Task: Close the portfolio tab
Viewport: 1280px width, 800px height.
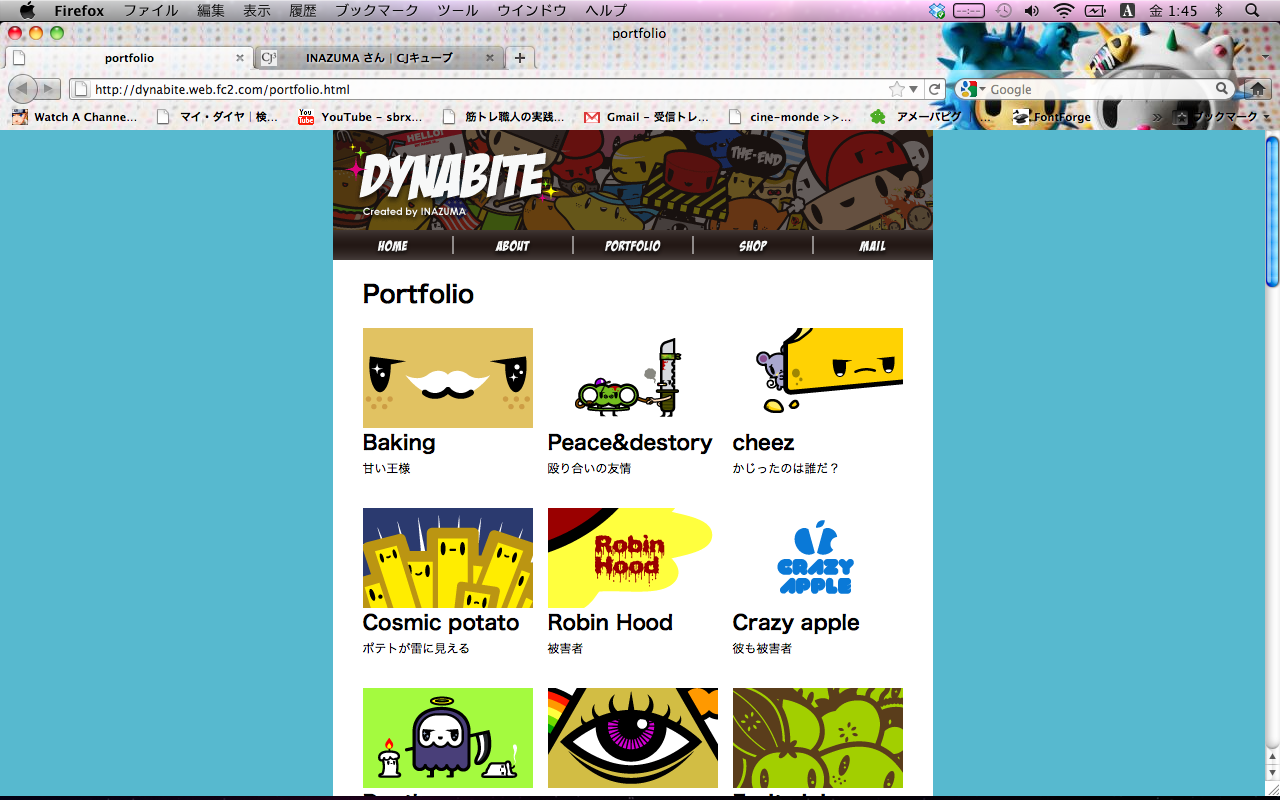Action: (x=240, y=58)
